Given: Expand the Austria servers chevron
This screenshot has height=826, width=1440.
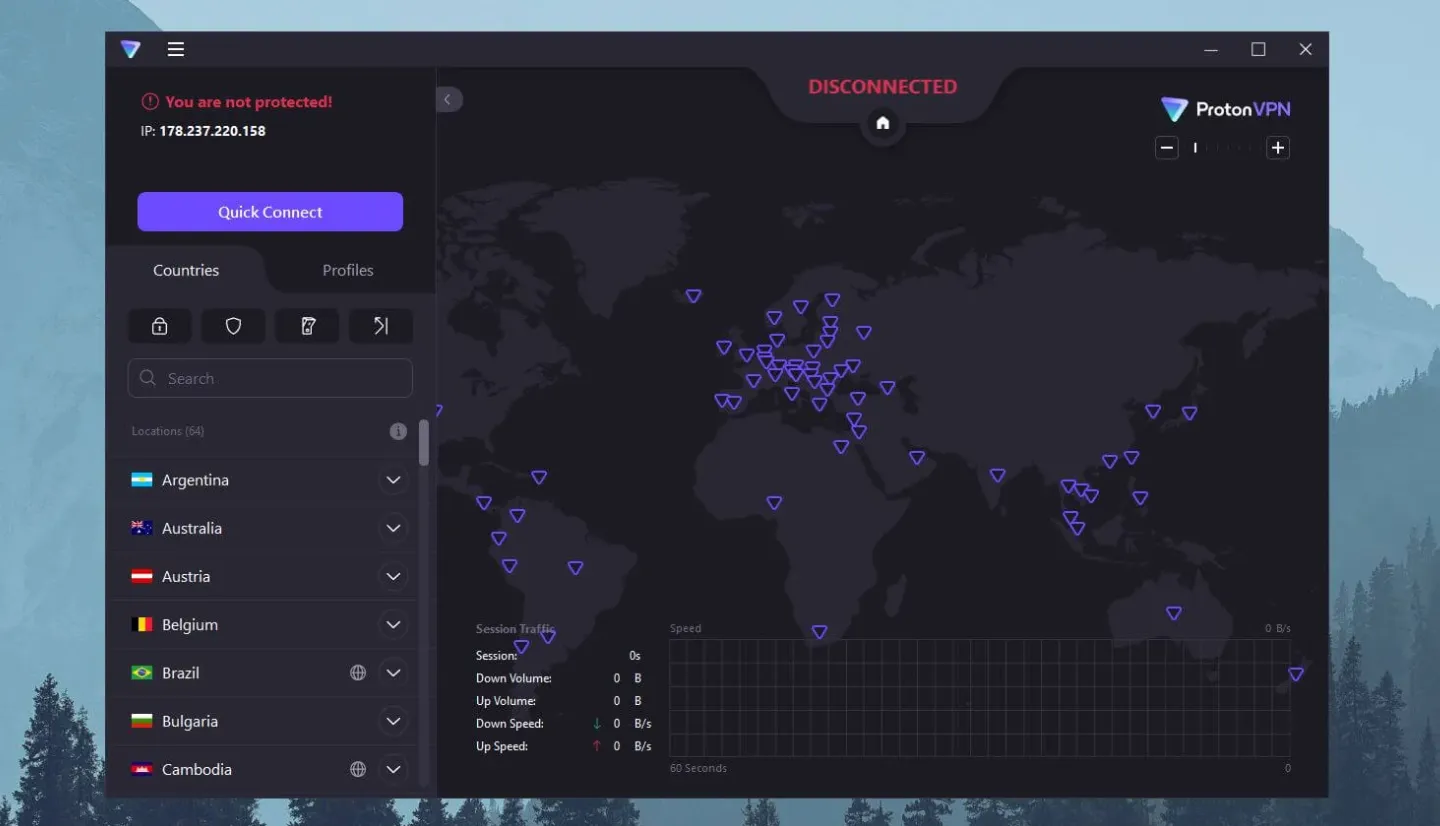Looking at the screenshot, I should point(393,576).
